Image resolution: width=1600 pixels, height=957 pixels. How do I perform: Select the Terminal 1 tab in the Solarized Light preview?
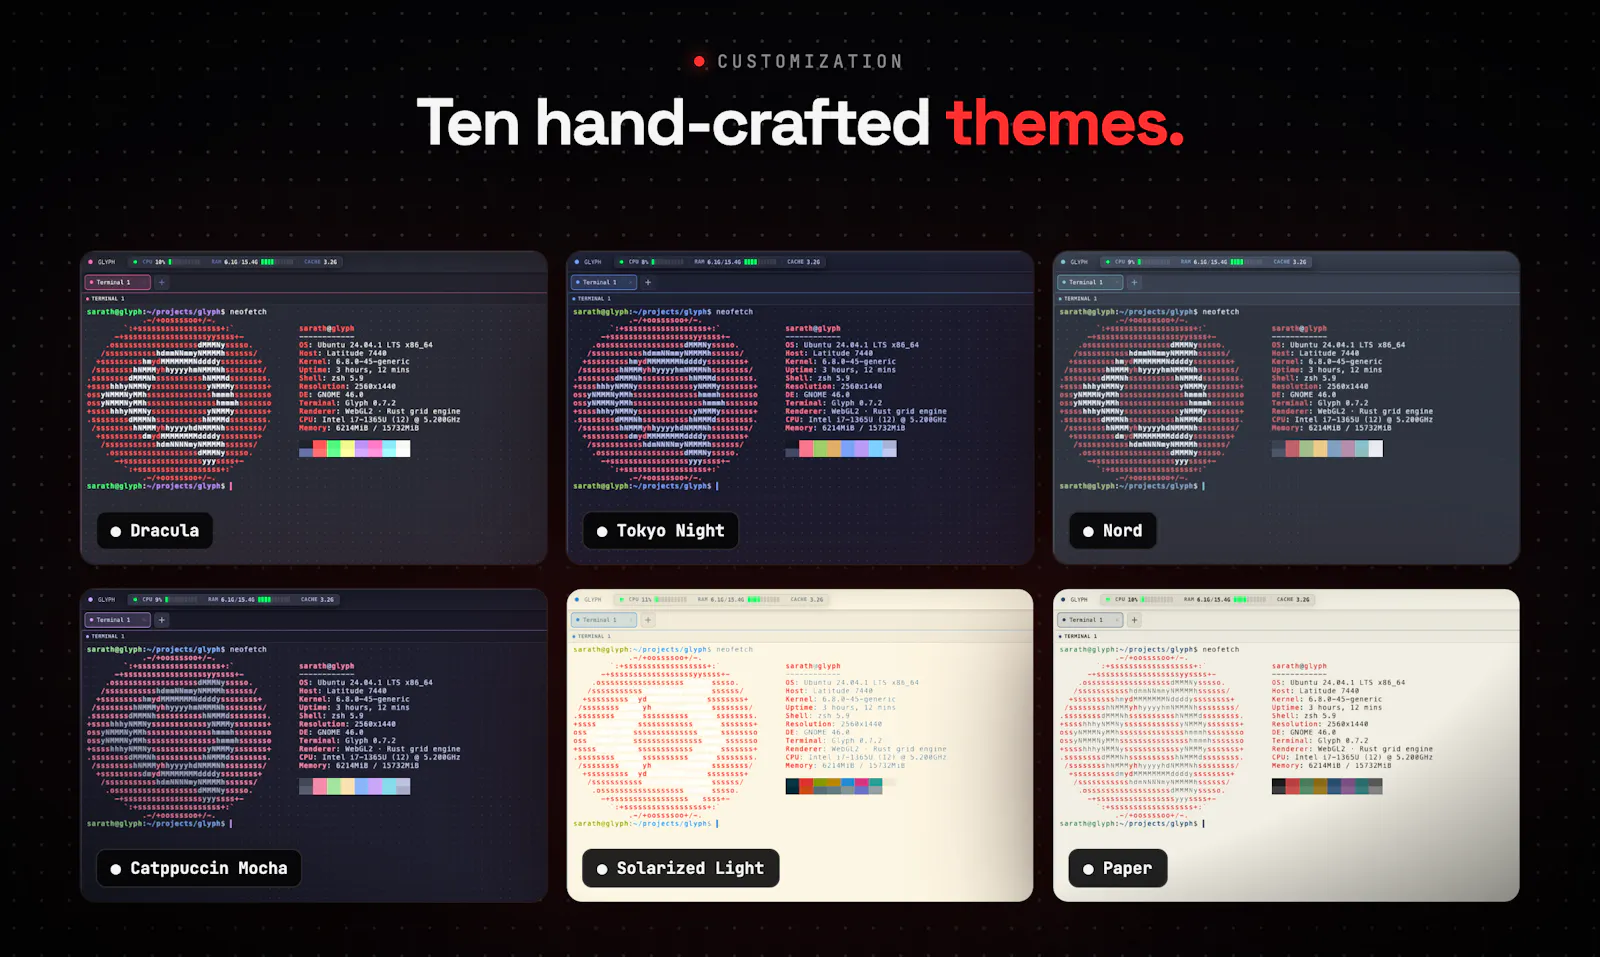click(x=603, y=620)
